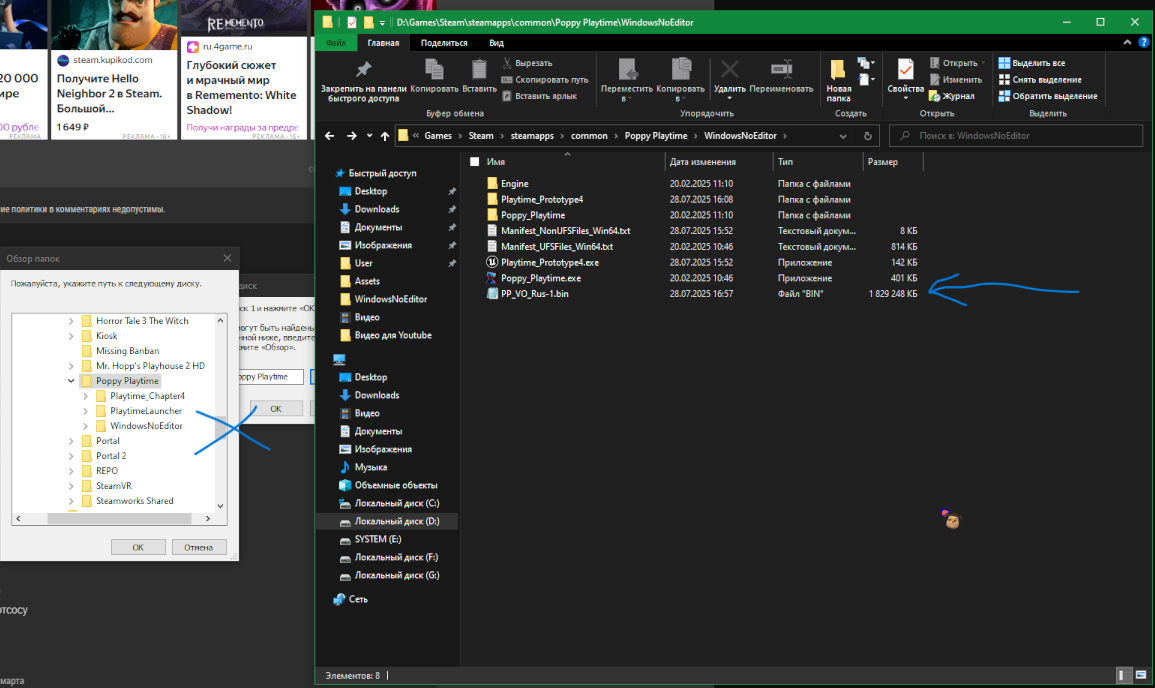Switch to details view toggle in status bar
1155x688 pixels.
[1125, 676]
